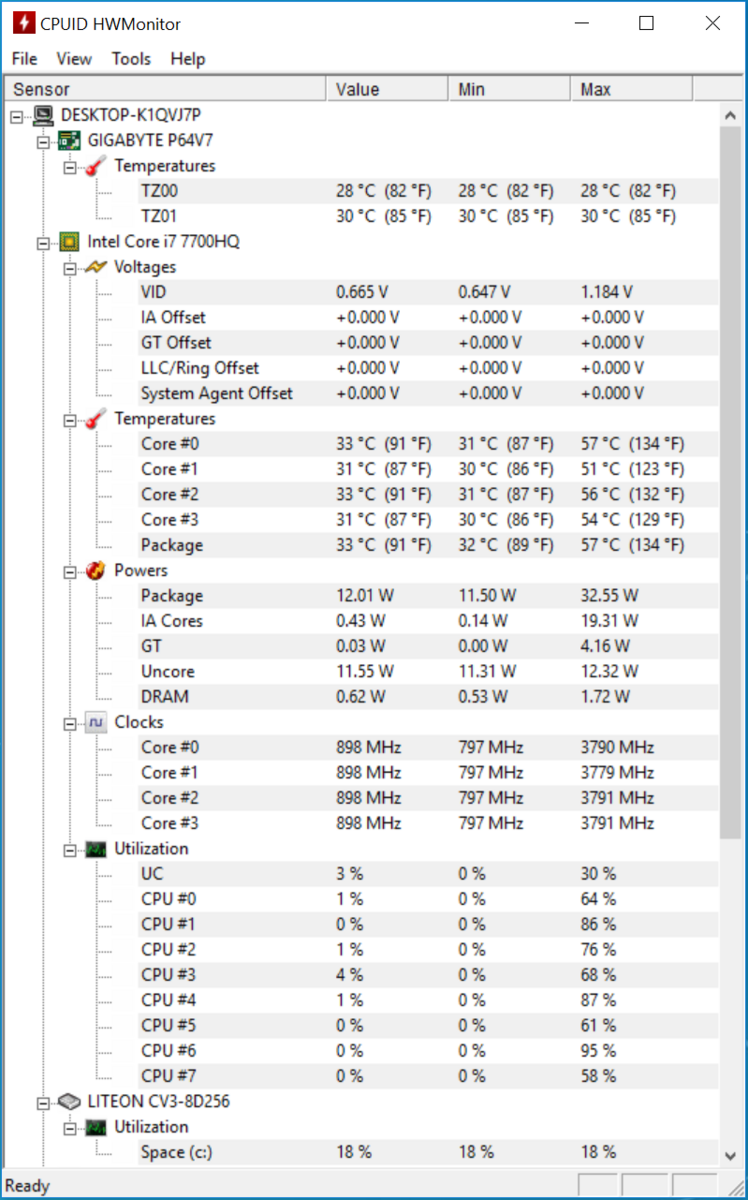Screen dimensions: 748x1200
Task: Collapse the Voltages tree branch
Action: pyautogui.click(x=70, y=267)
